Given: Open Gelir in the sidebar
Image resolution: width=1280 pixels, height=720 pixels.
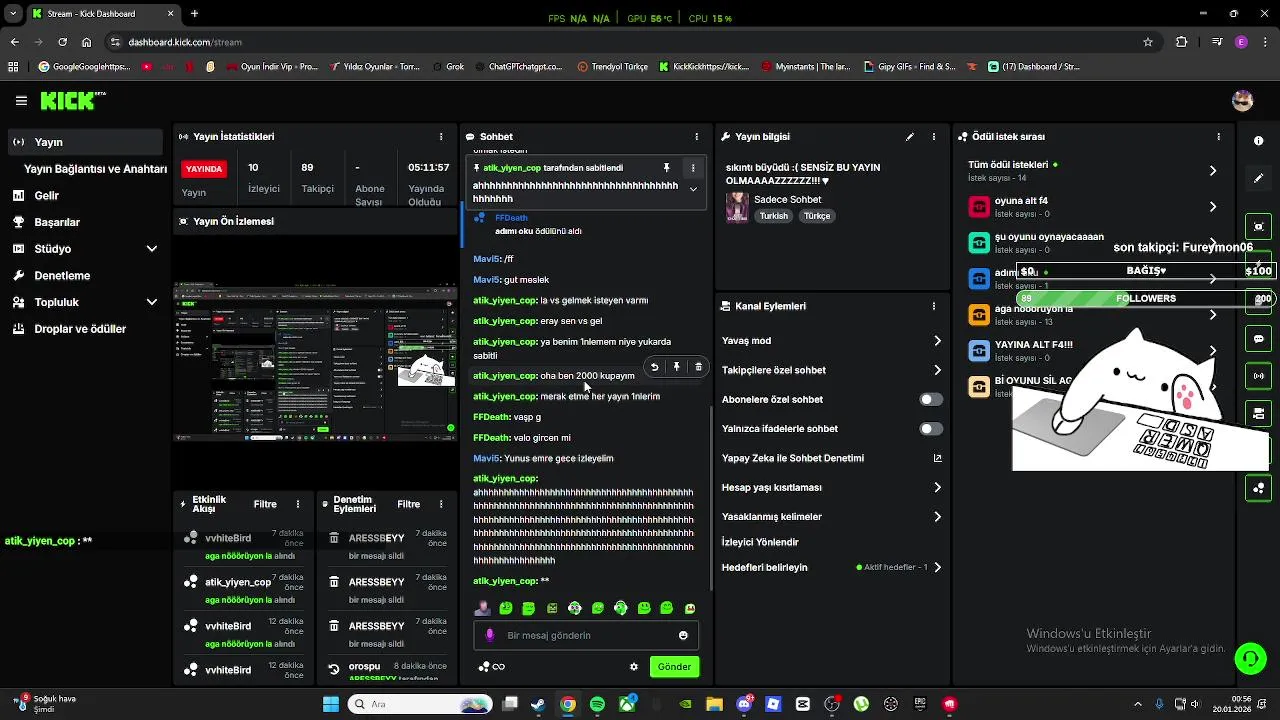Looking at the screenshot, I should (85, 196).
